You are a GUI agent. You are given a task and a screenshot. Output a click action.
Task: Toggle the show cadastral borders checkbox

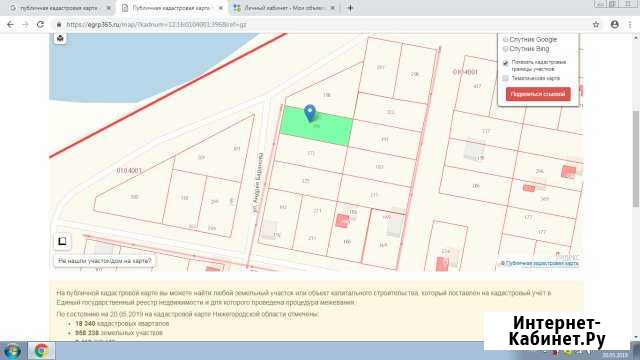coord(505,62)
